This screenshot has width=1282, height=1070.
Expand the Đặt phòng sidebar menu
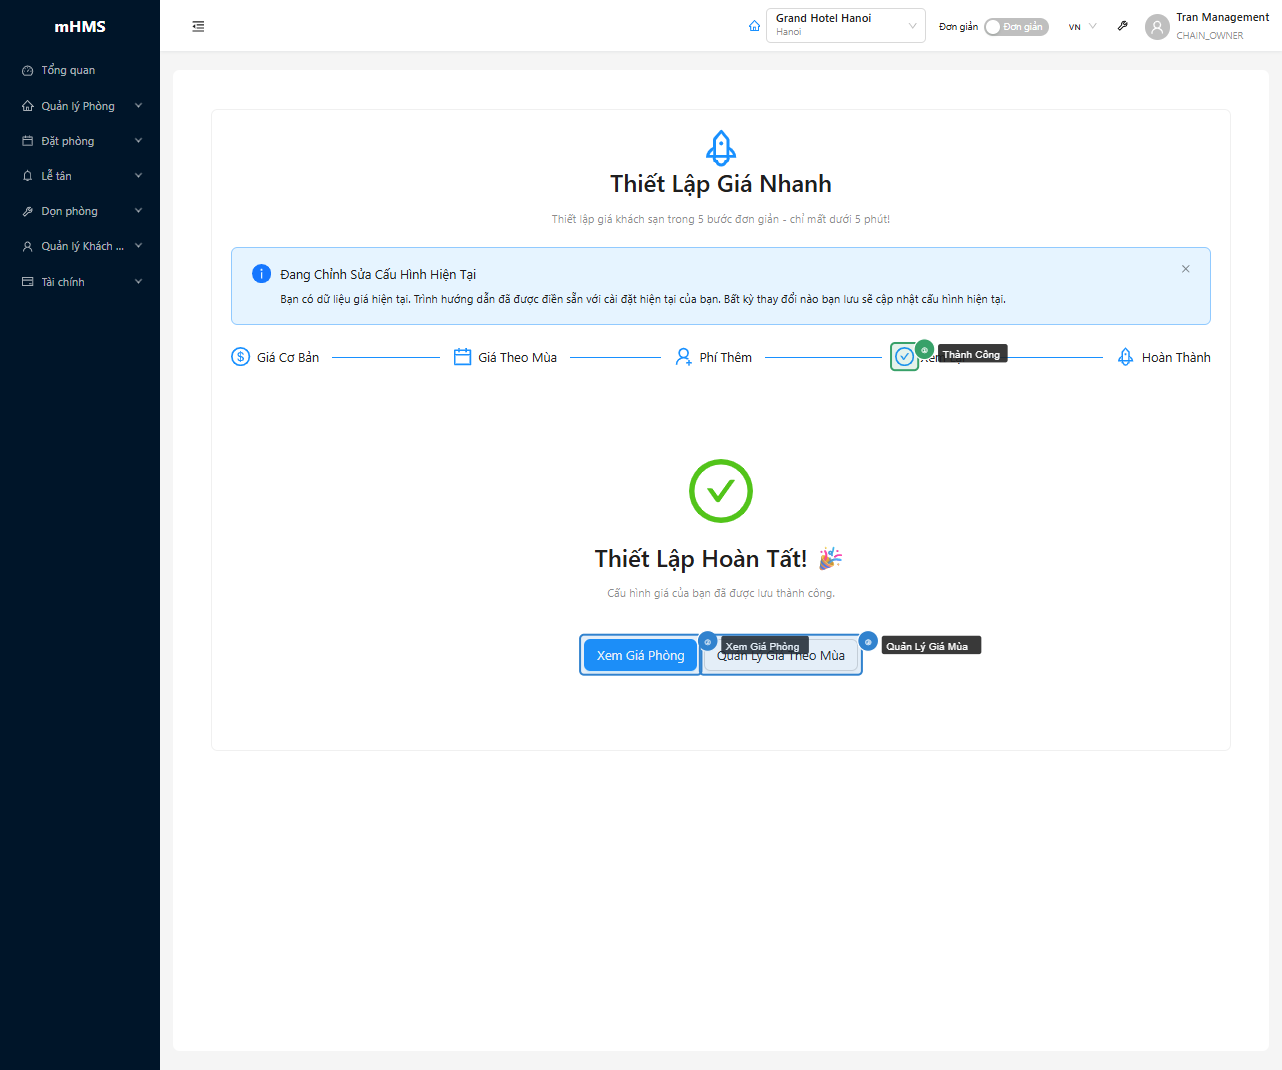click(x=80, y=141)
